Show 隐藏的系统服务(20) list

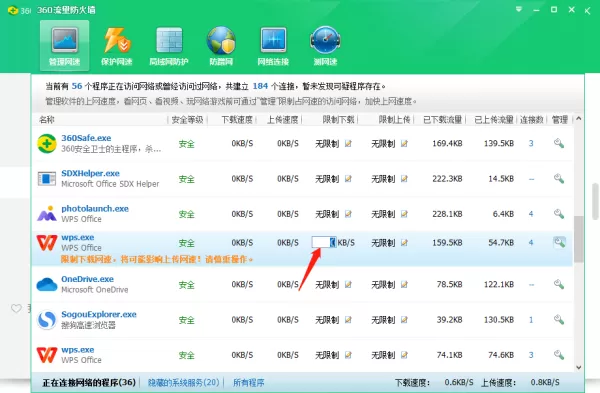click(184, 382)
